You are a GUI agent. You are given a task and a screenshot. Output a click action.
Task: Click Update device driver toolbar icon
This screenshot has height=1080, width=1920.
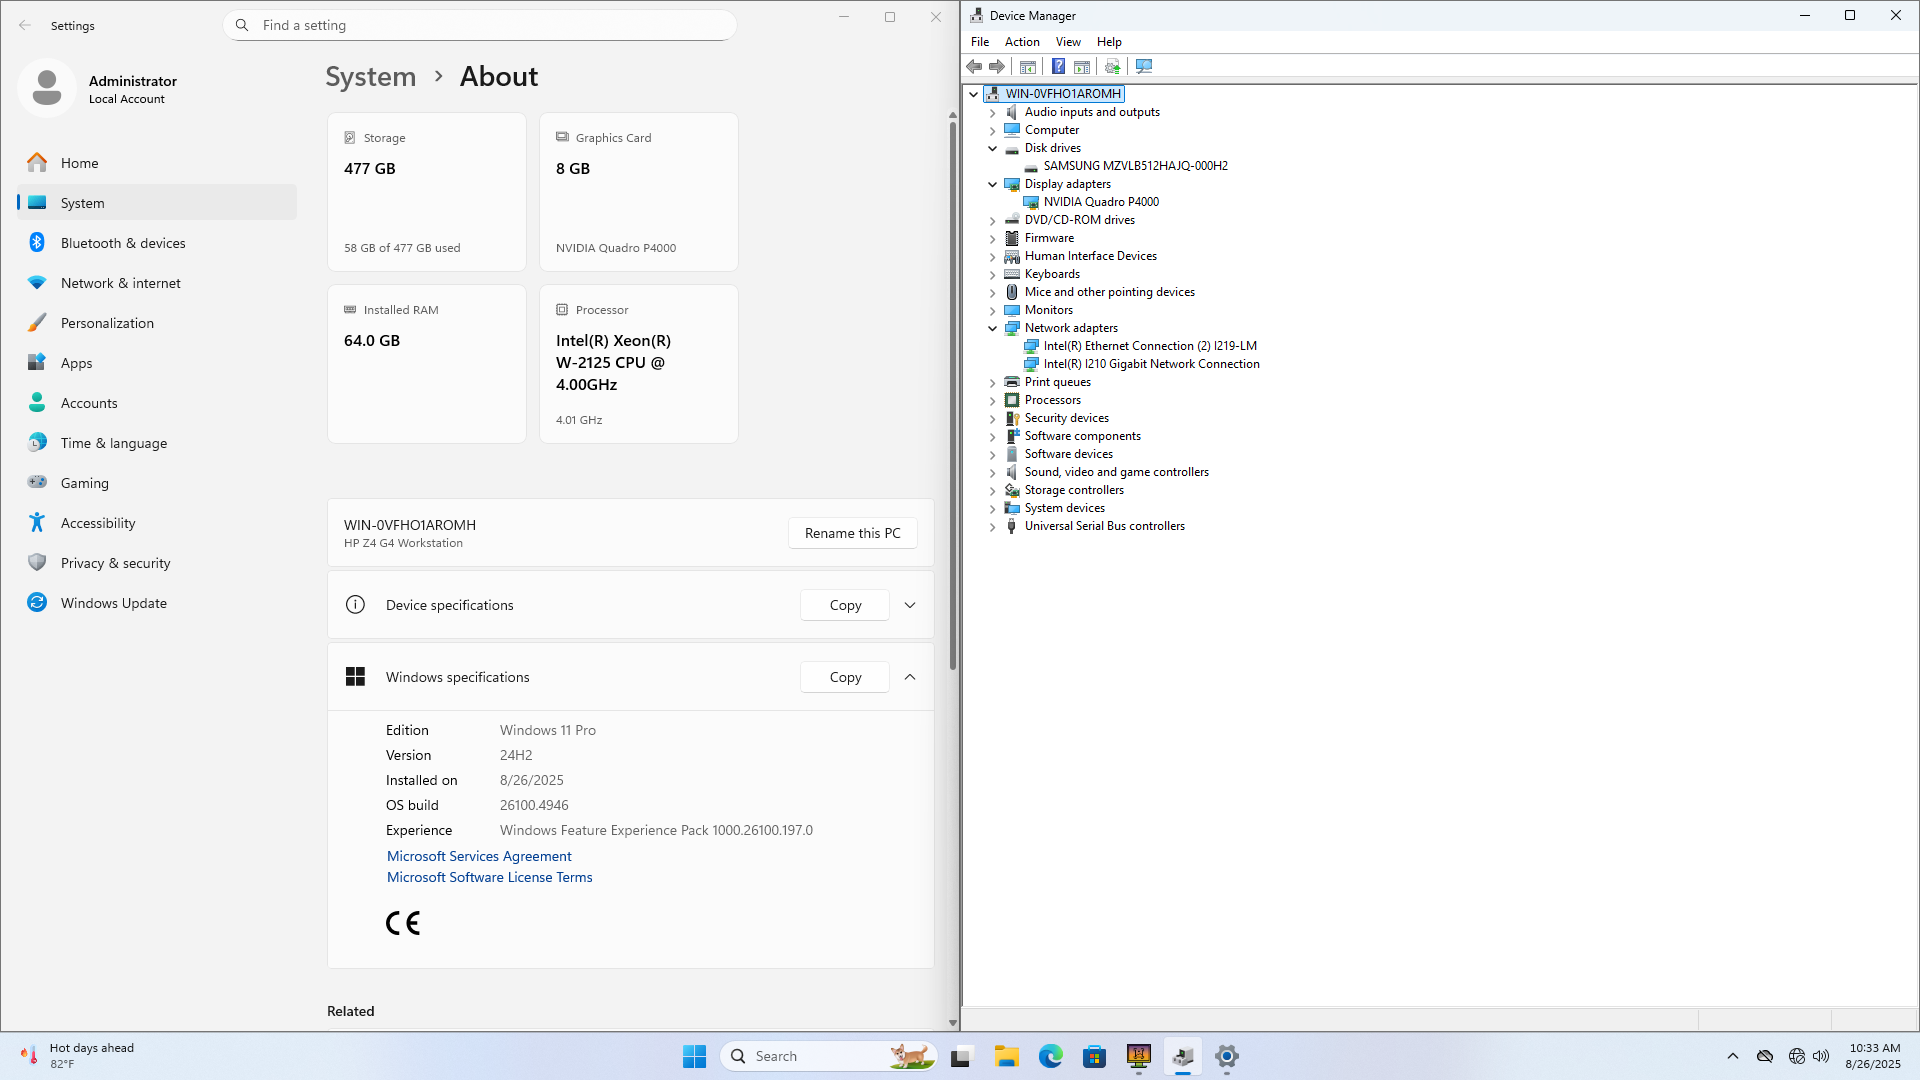point(1112,67)
